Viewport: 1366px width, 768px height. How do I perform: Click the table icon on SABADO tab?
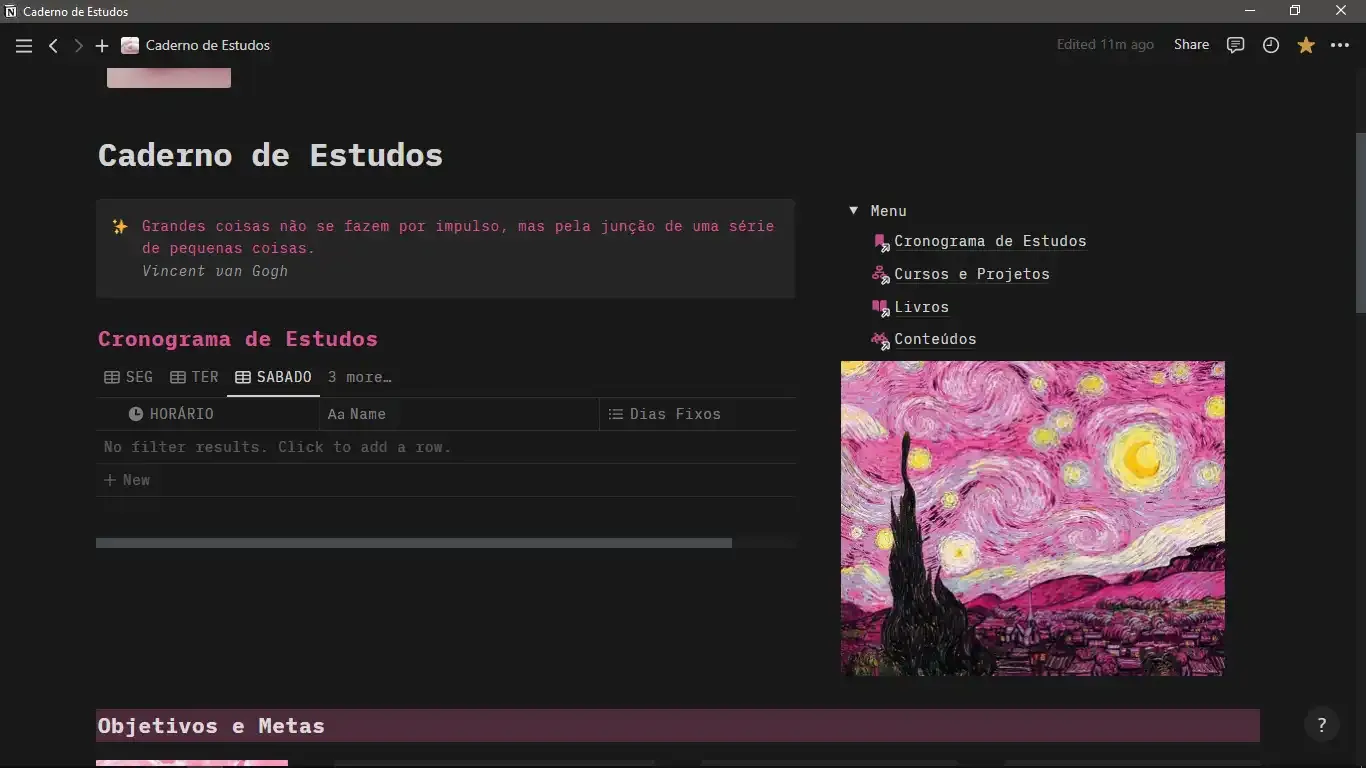click(x=243, y=377)
